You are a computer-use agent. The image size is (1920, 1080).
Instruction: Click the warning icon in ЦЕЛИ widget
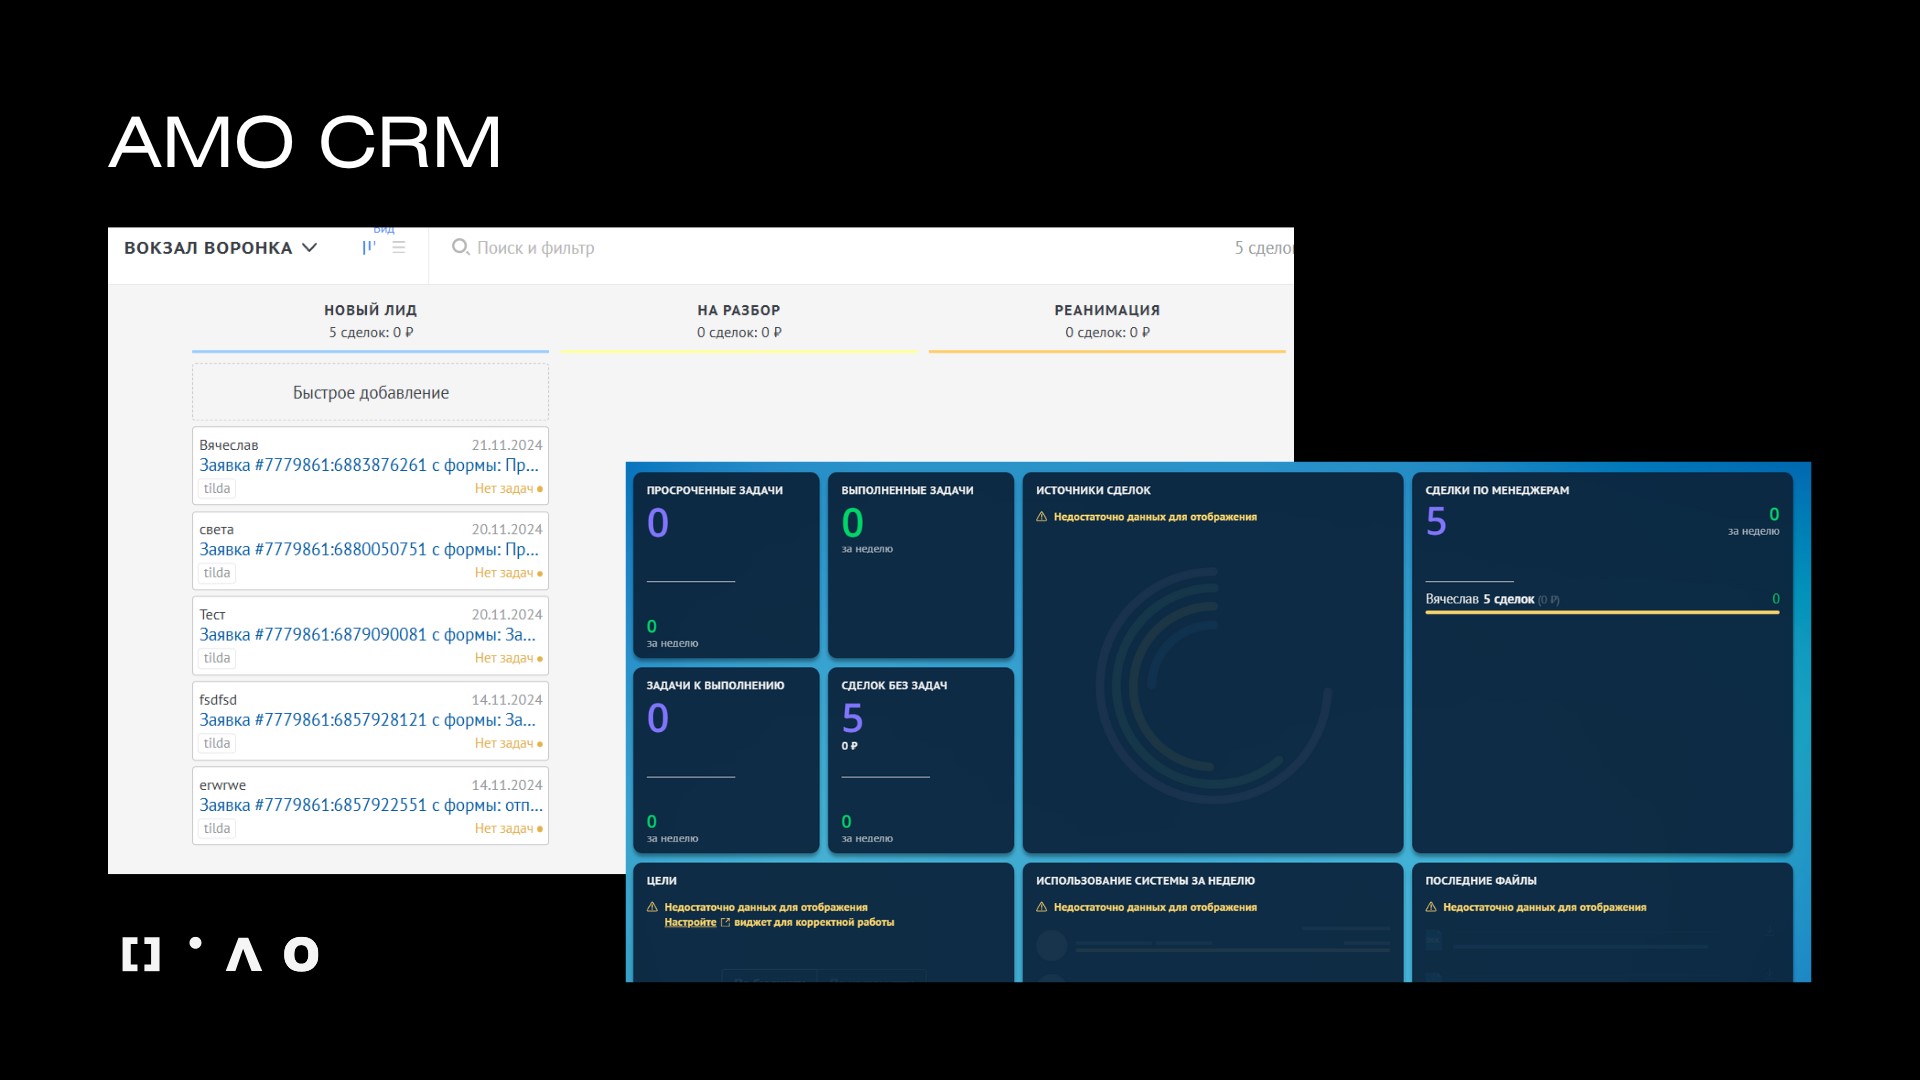coord(652,907)
